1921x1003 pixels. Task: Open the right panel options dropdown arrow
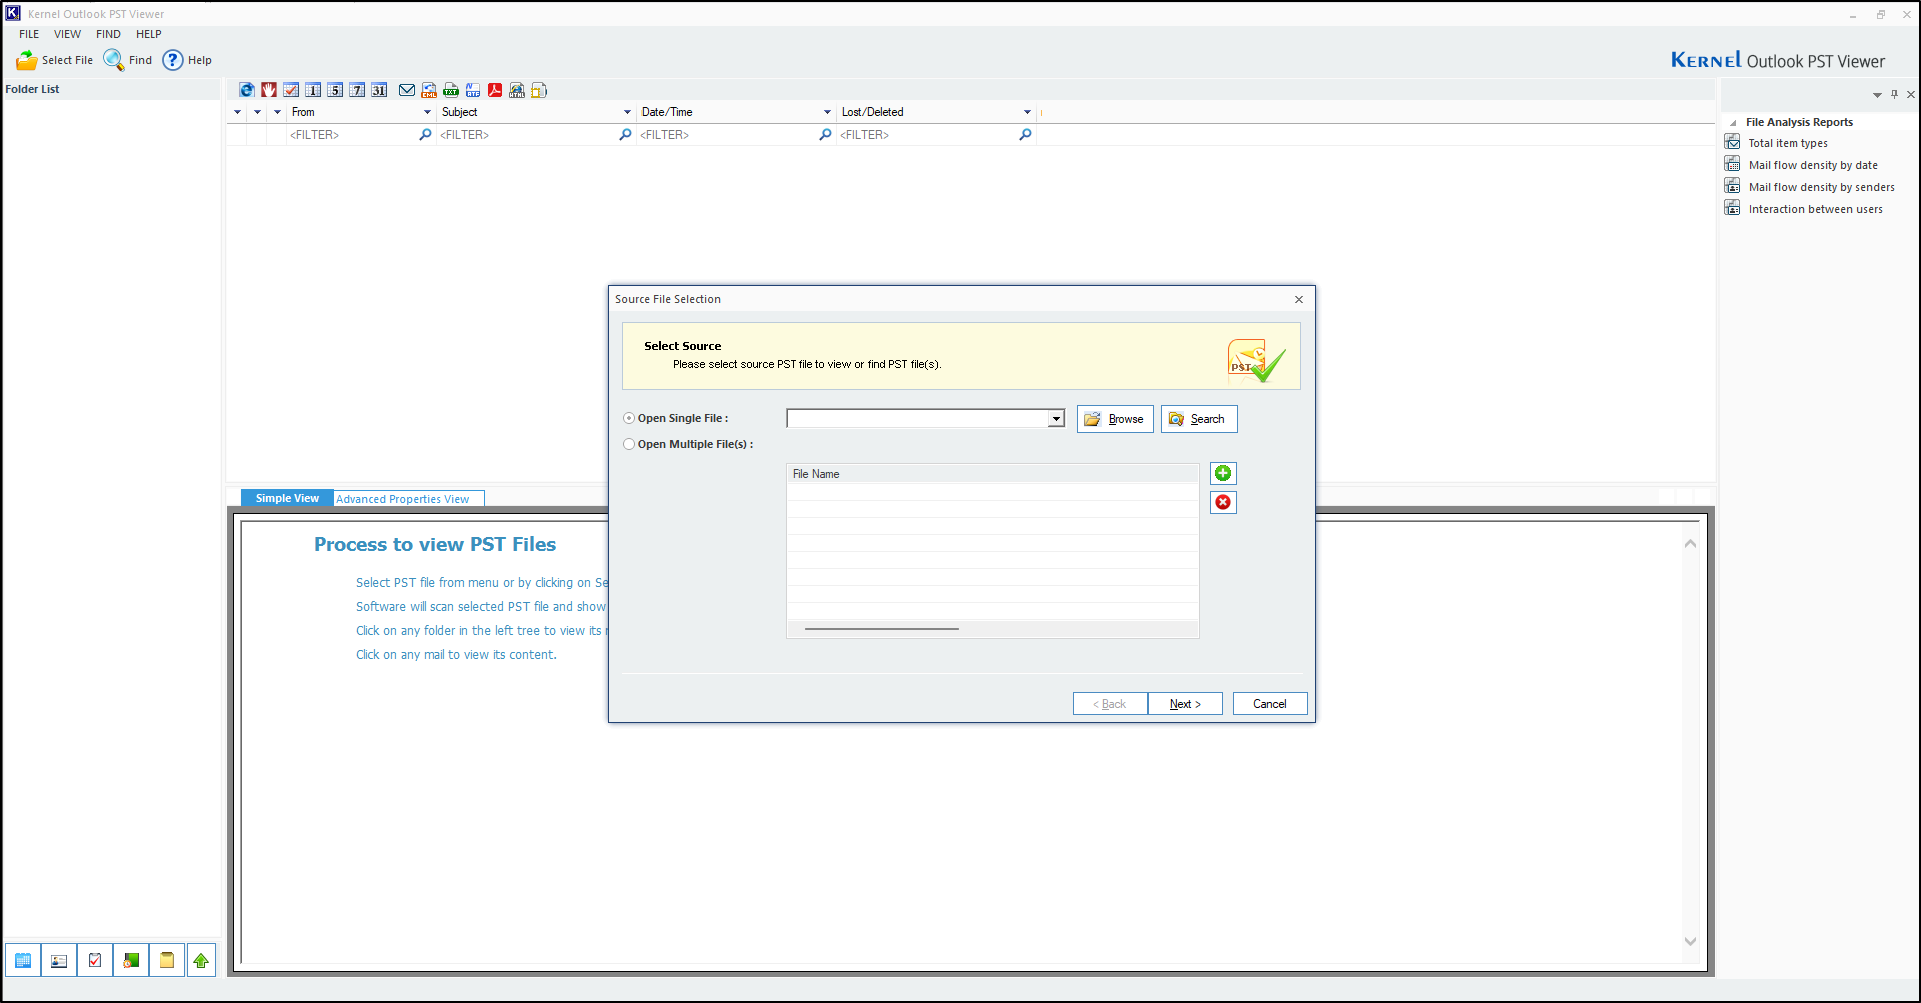coord(1877,95)
